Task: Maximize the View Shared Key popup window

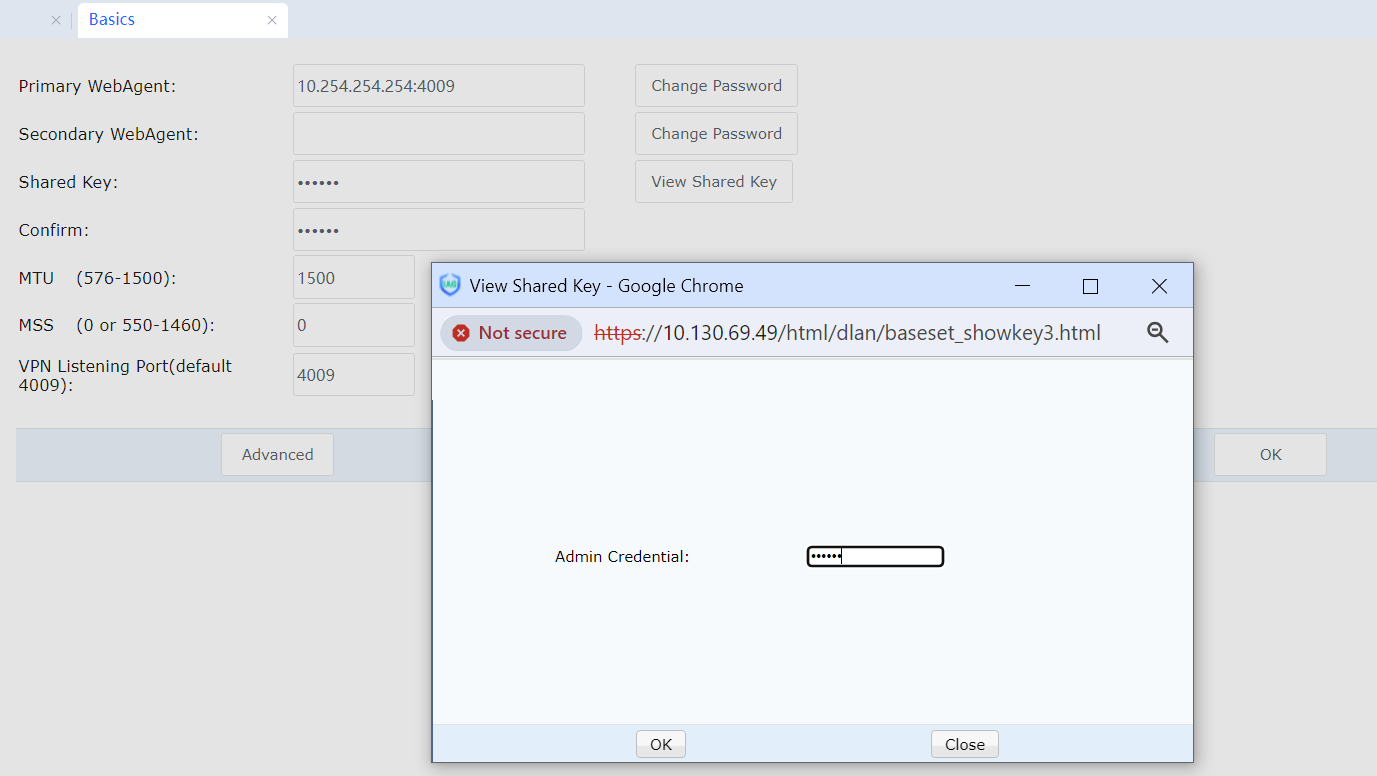Action: point(1090,286)
